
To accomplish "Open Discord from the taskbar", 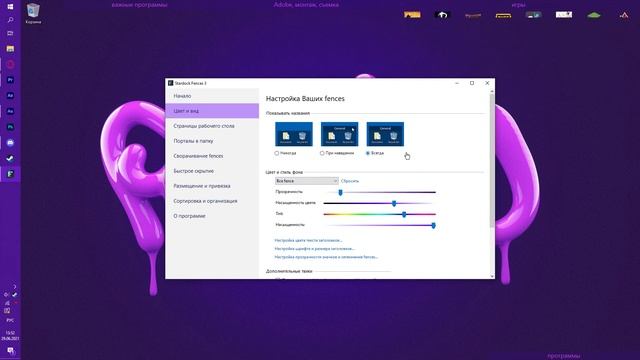I will click(10, 143).
